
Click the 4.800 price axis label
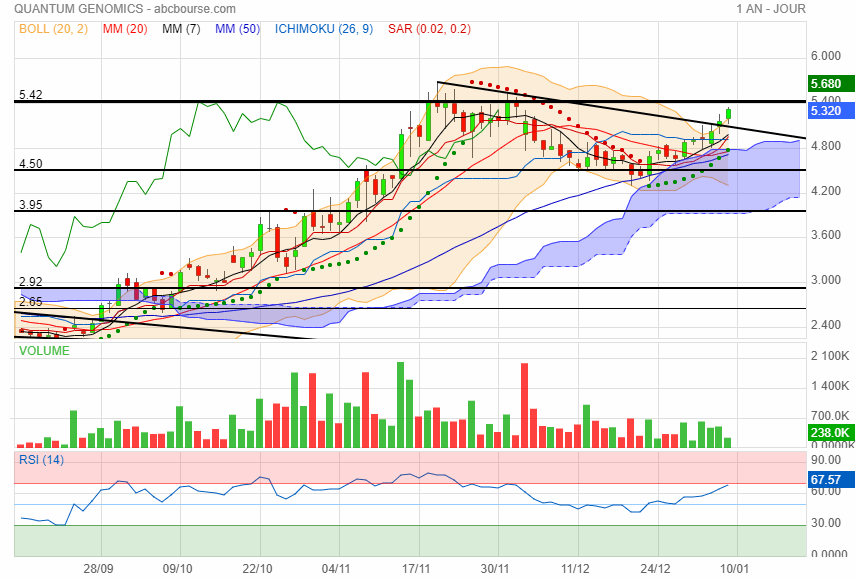click(x=826, y=146)
